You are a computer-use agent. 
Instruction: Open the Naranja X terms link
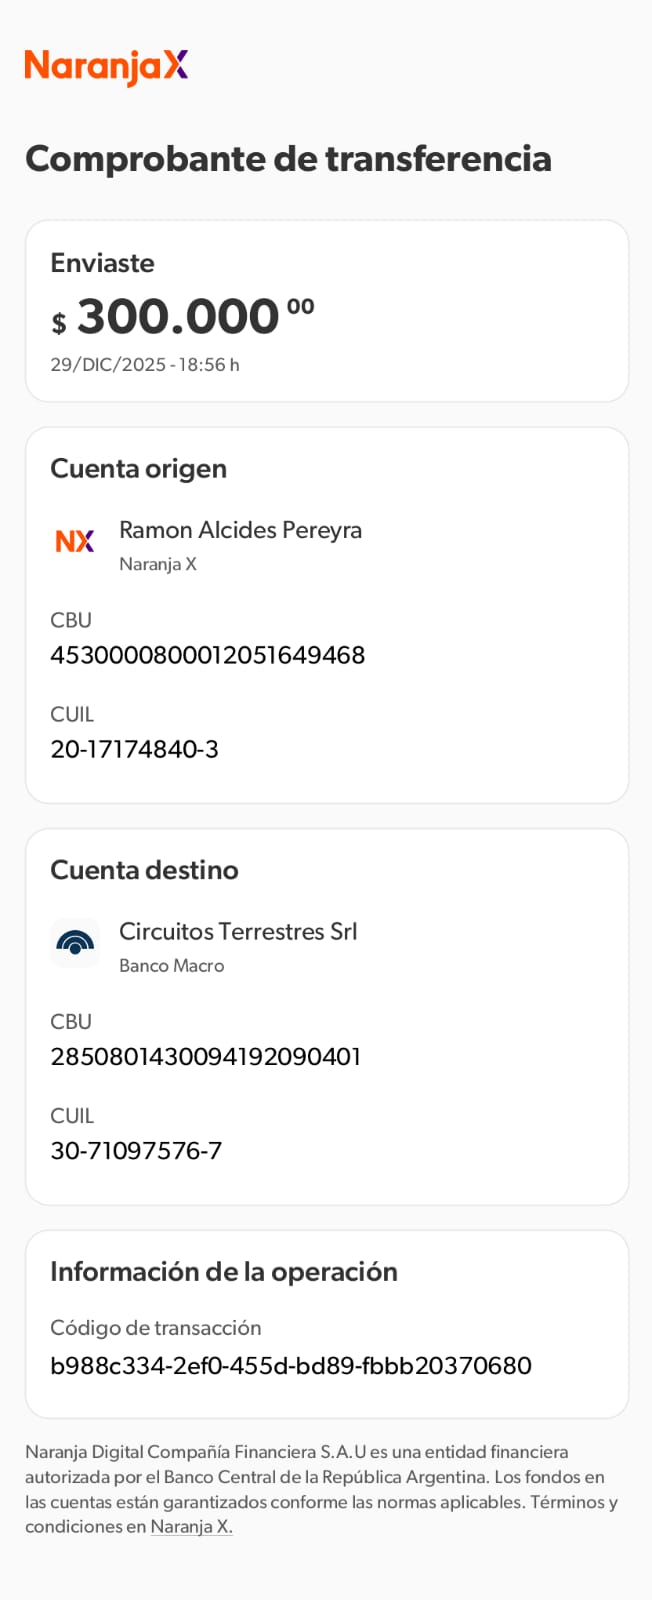pyautogui.click(x=191, y=1527)
